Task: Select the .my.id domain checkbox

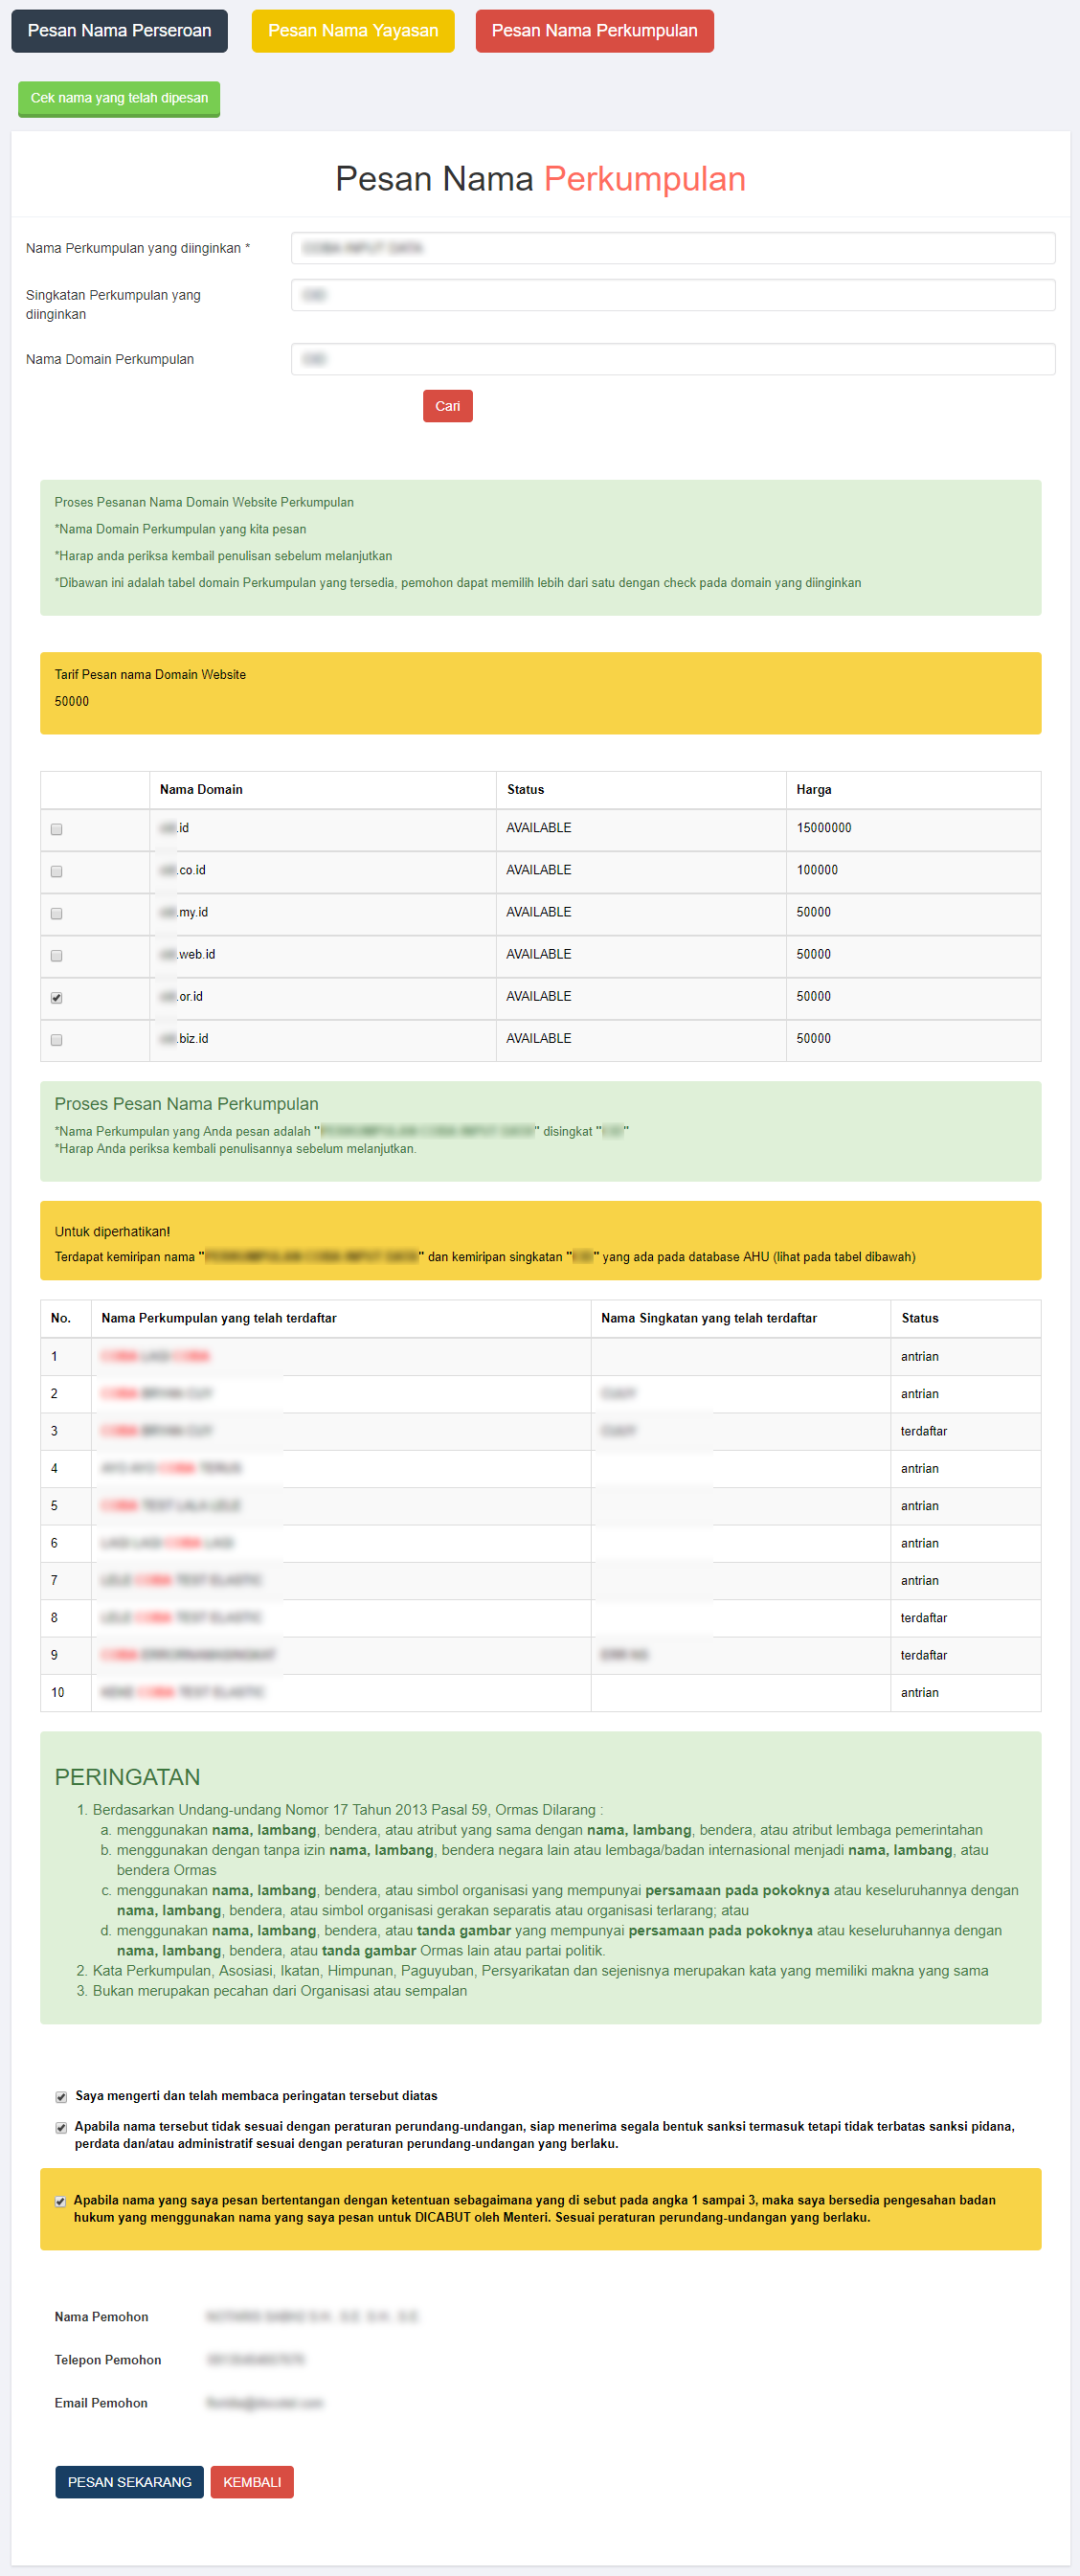Action: pos(57,913)
